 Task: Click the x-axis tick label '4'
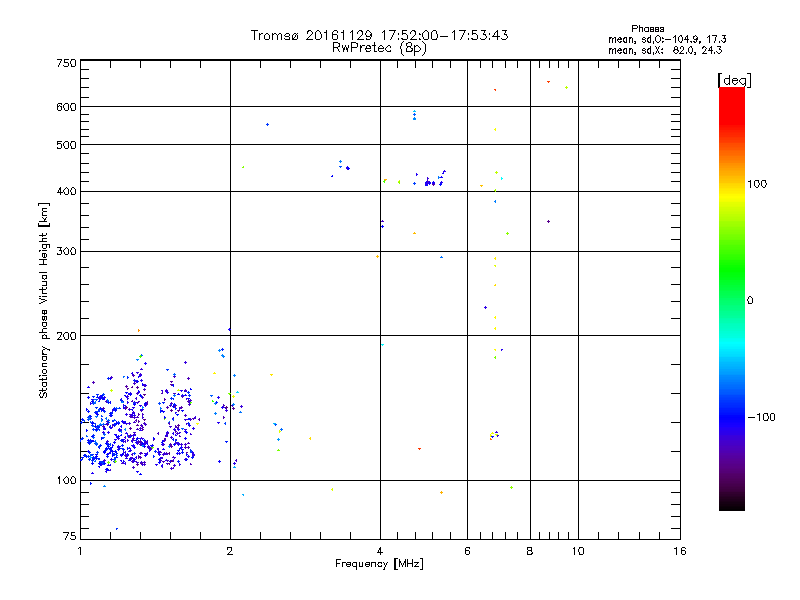[x=380, y=551]
